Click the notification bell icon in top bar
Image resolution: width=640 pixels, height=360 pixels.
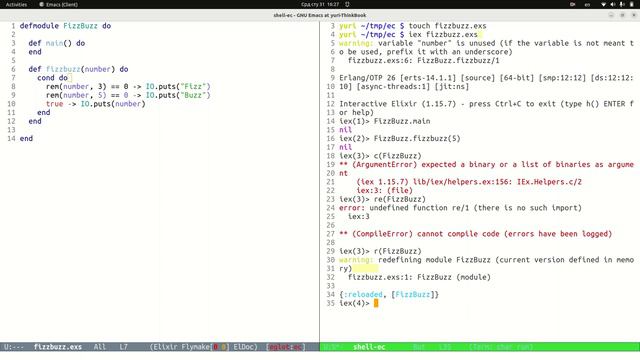coord(347,4)
